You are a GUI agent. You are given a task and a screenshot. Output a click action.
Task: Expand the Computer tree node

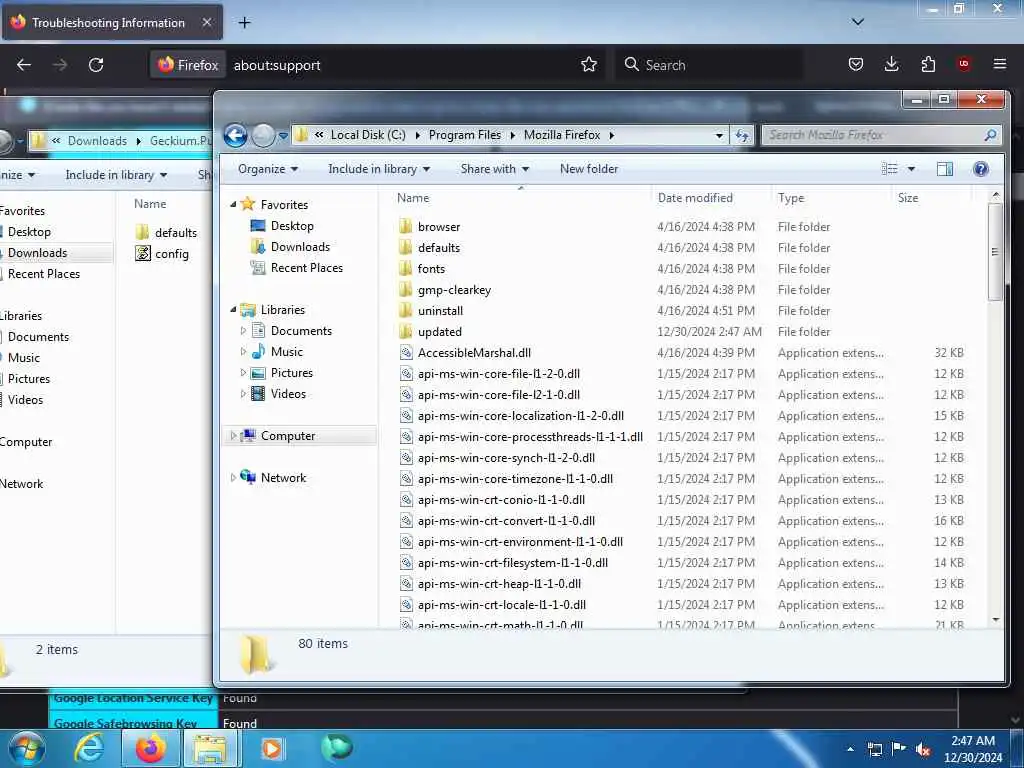click(233, 436)
